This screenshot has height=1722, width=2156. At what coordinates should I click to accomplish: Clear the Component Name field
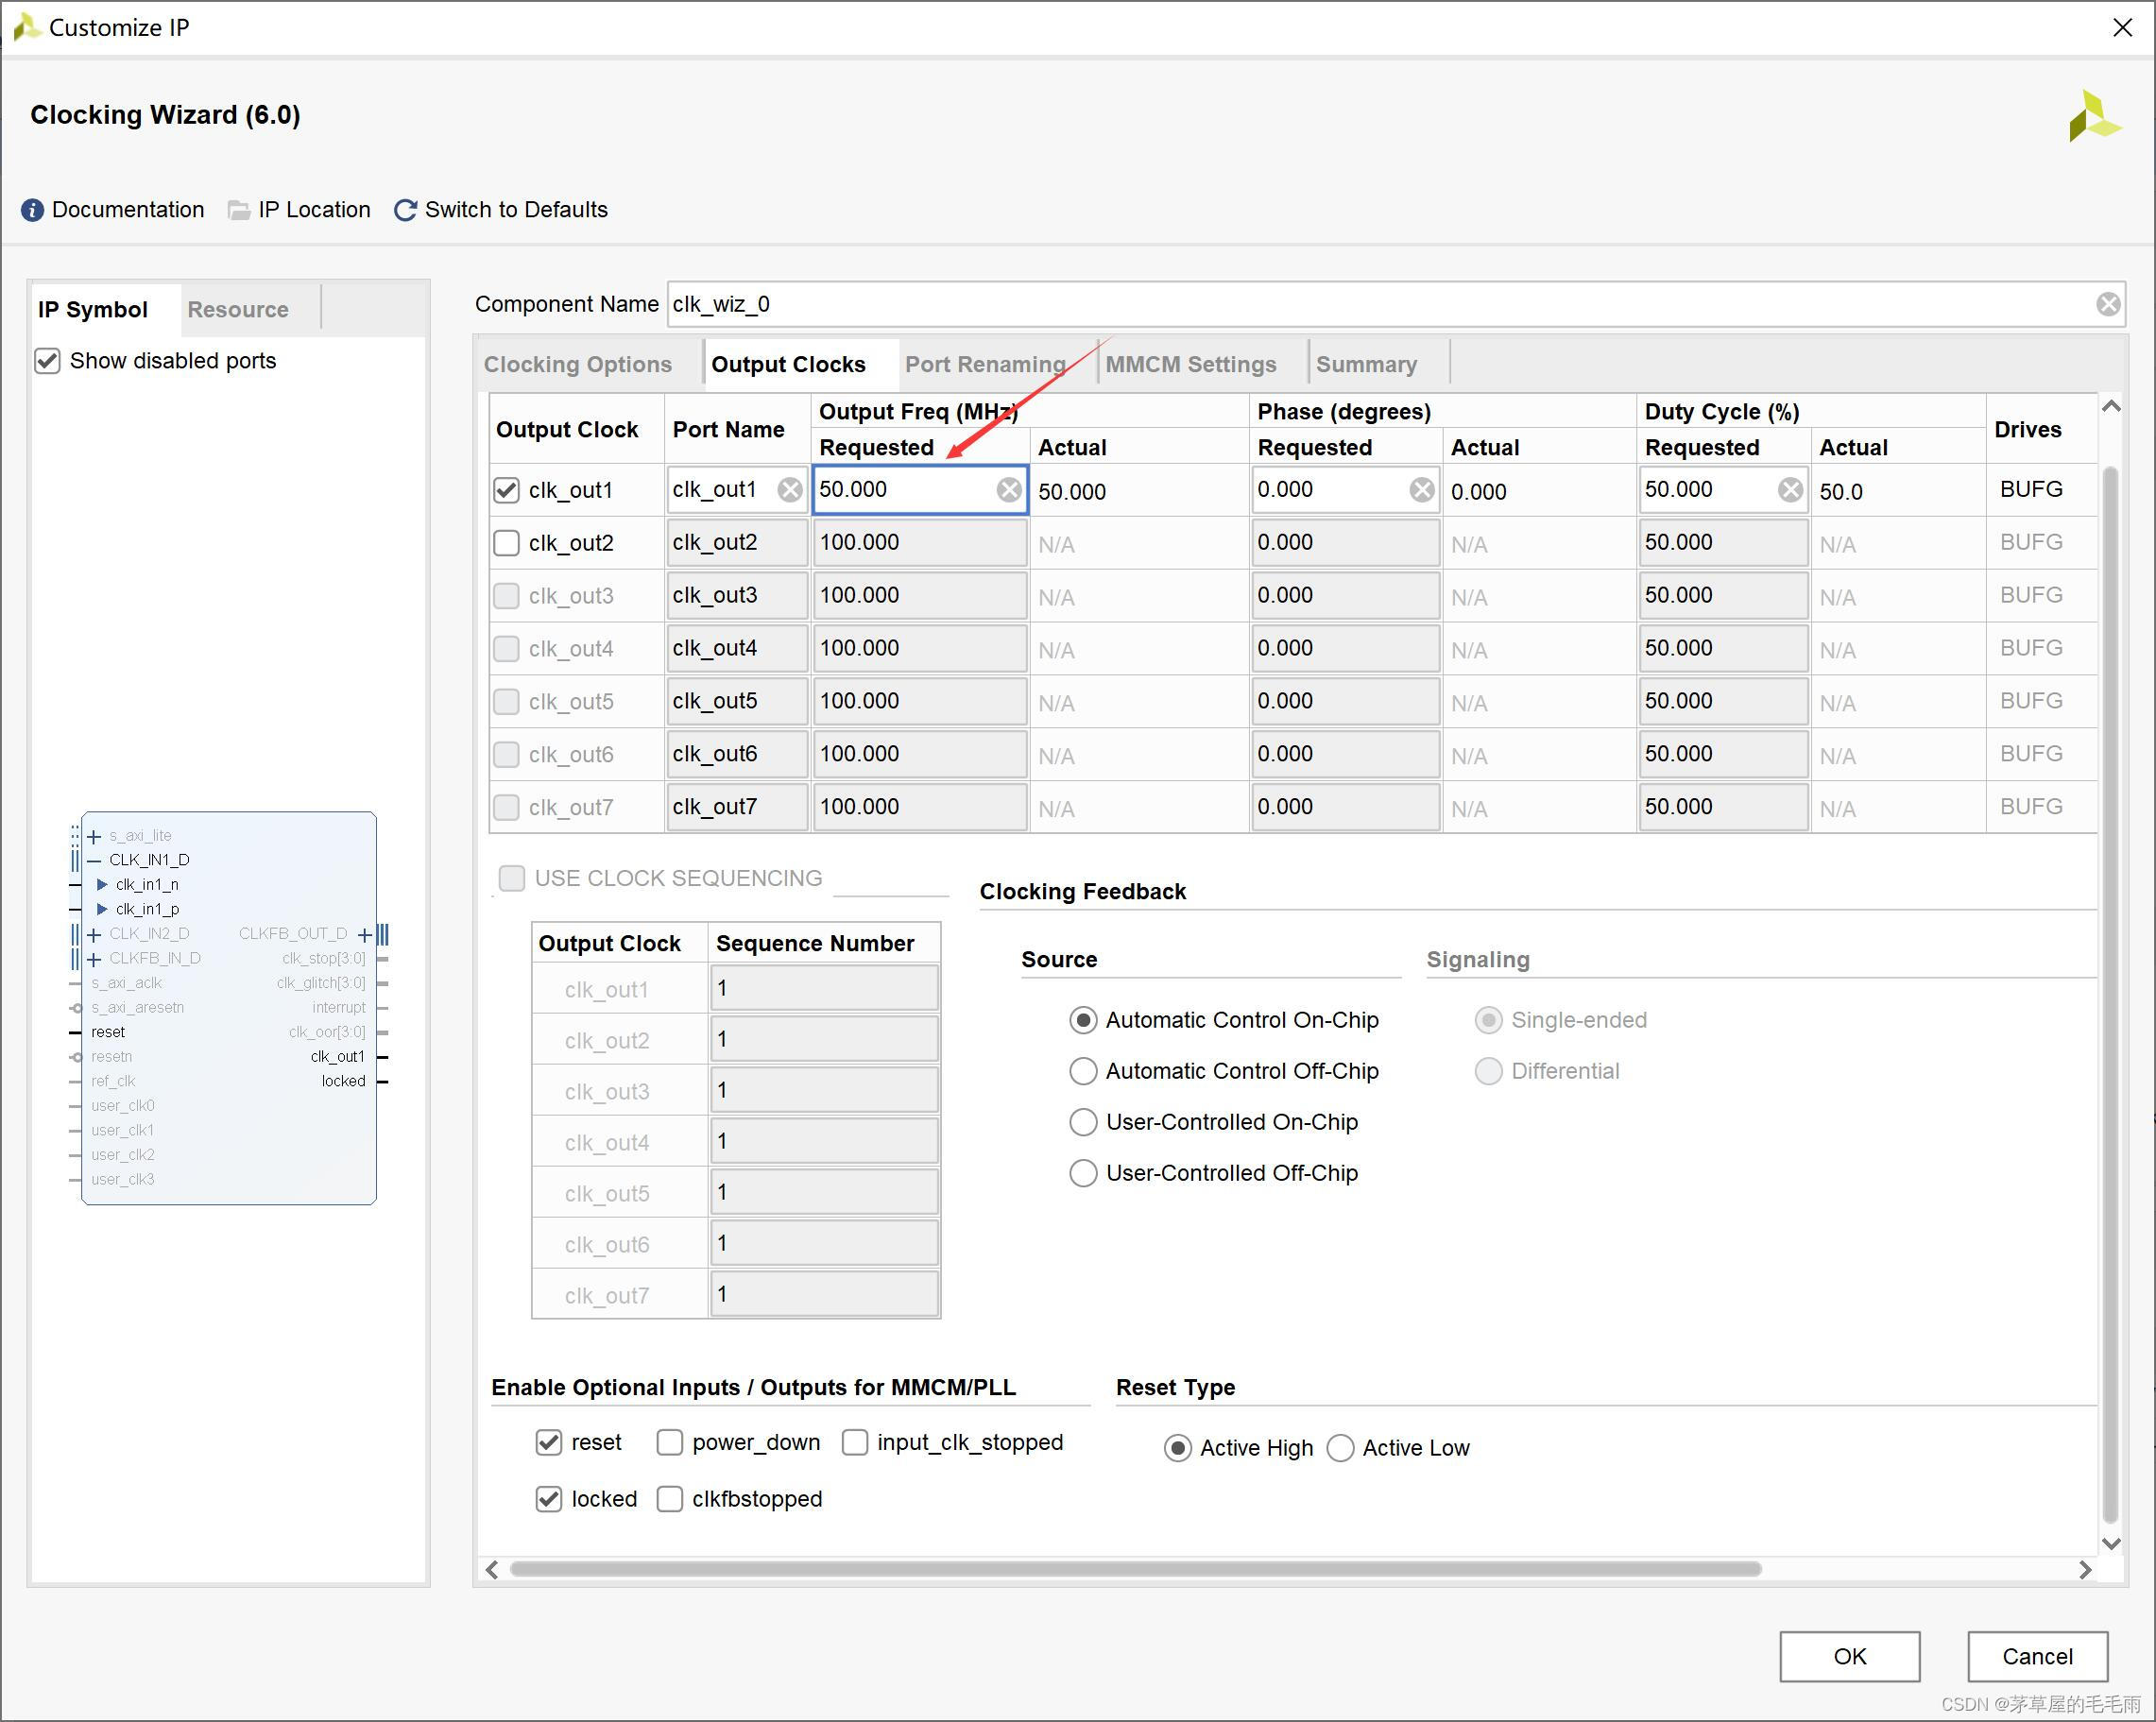click(2108, 304)
